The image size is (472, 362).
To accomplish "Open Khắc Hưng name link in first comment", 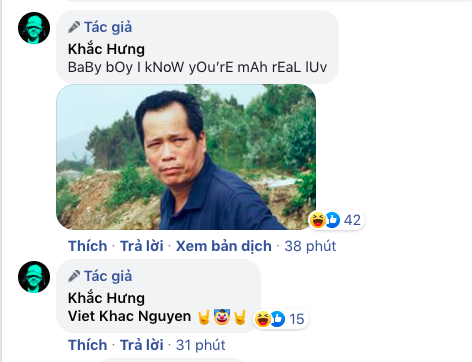I will point(106,49).
